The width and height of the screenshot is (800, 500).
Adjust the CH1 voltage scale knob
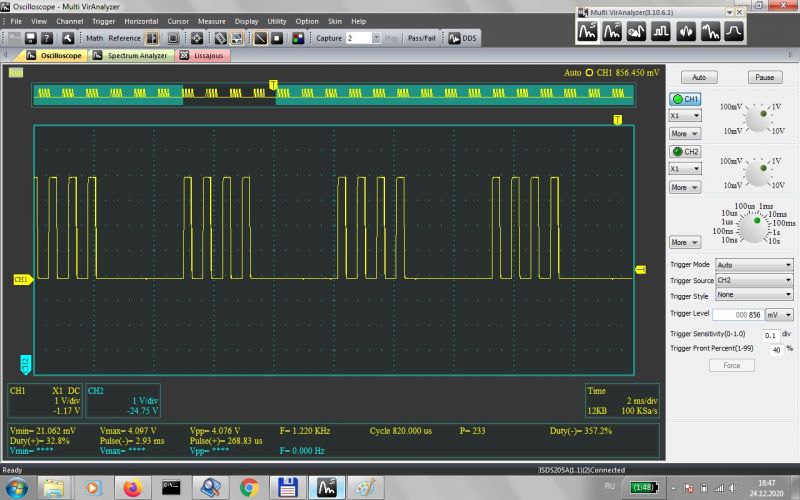pyautogui.click(x=758, y=119)
